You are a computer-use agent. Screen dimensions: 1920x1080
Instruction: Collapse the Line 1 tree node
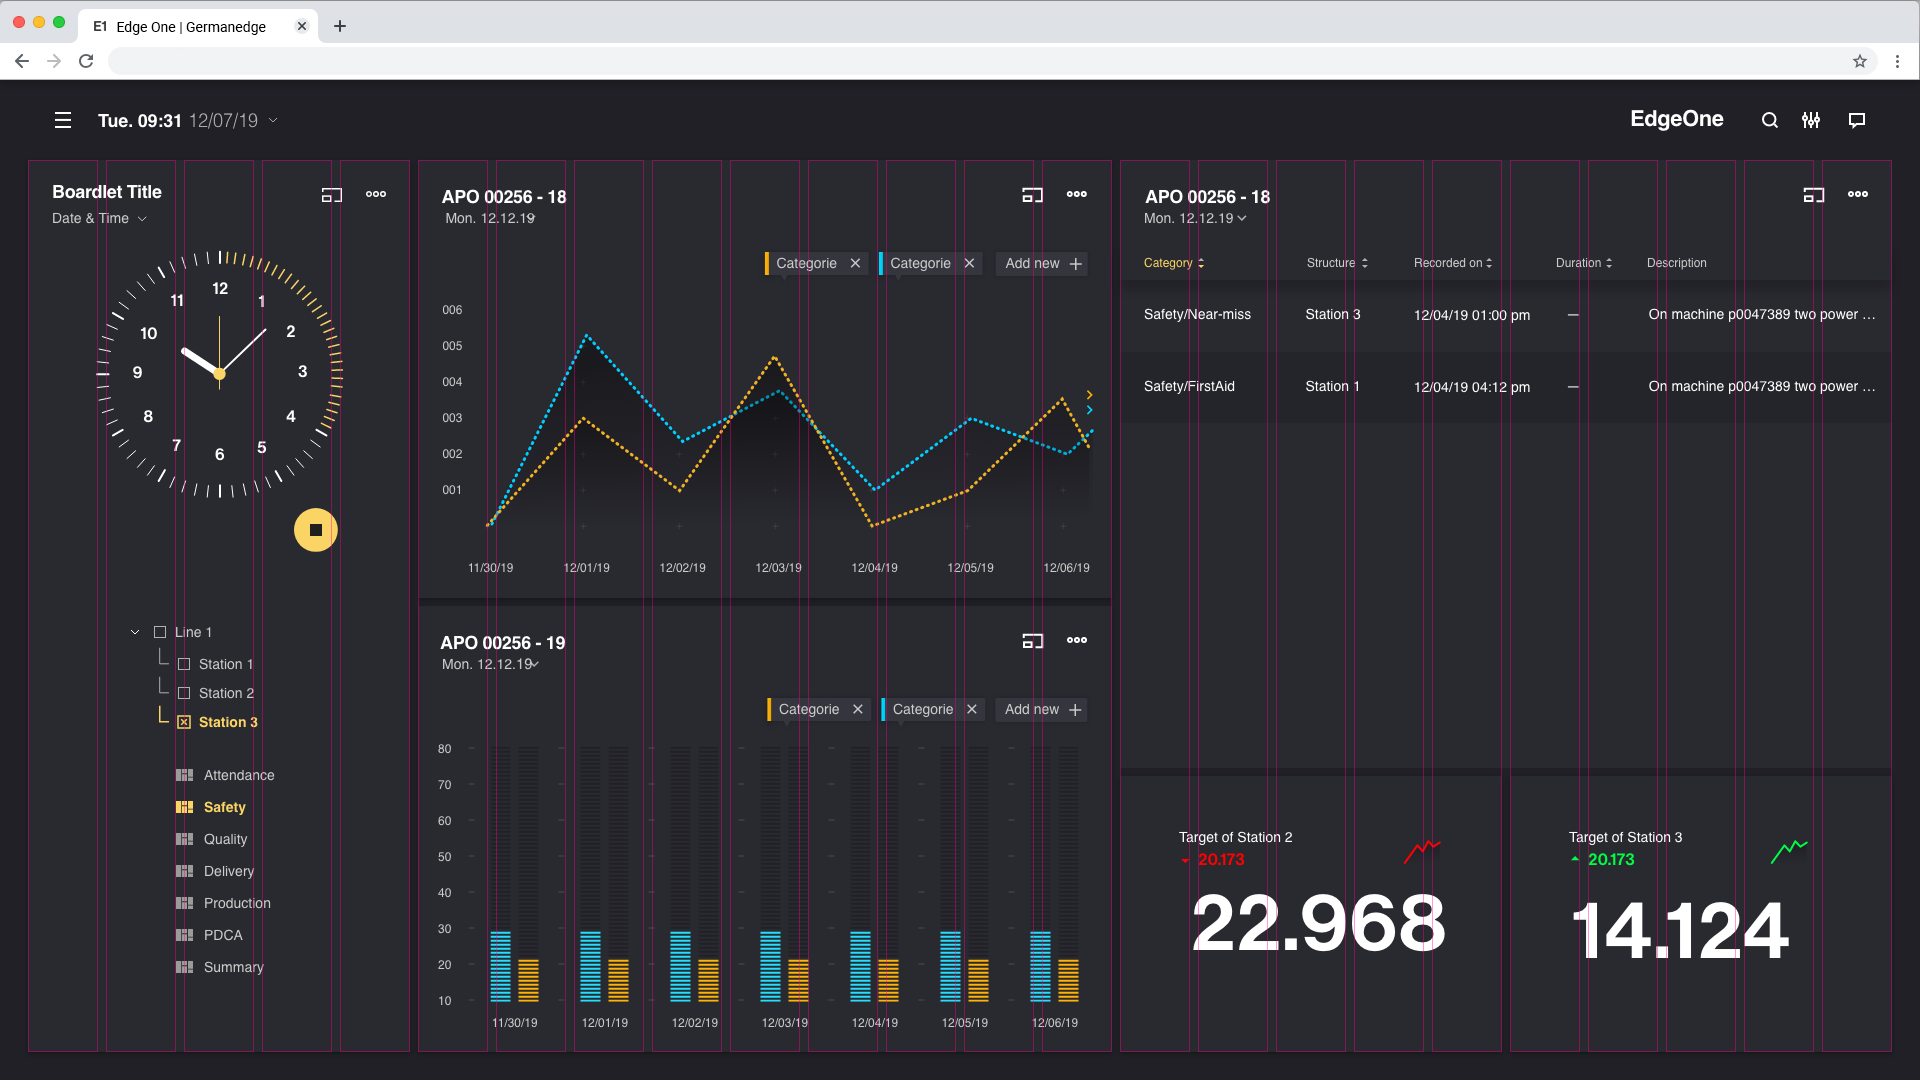coord(135,632)
